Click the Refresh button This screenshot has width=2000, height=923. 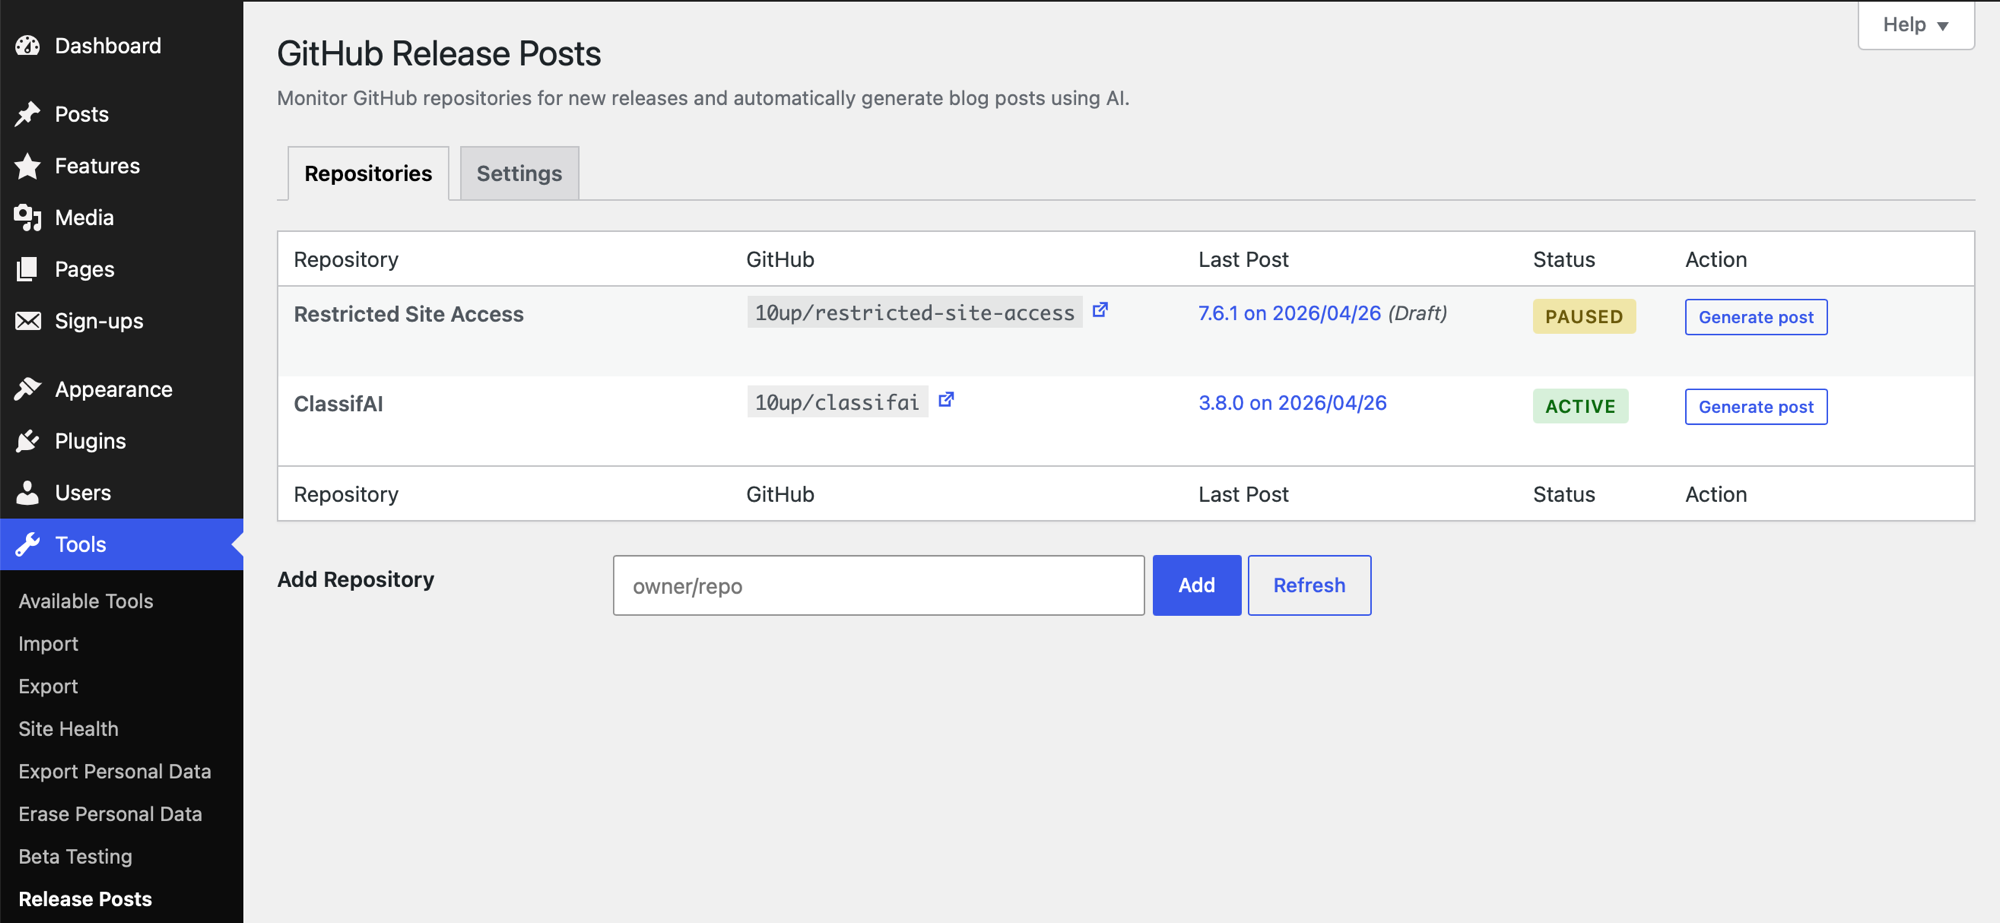point(1309,585)
